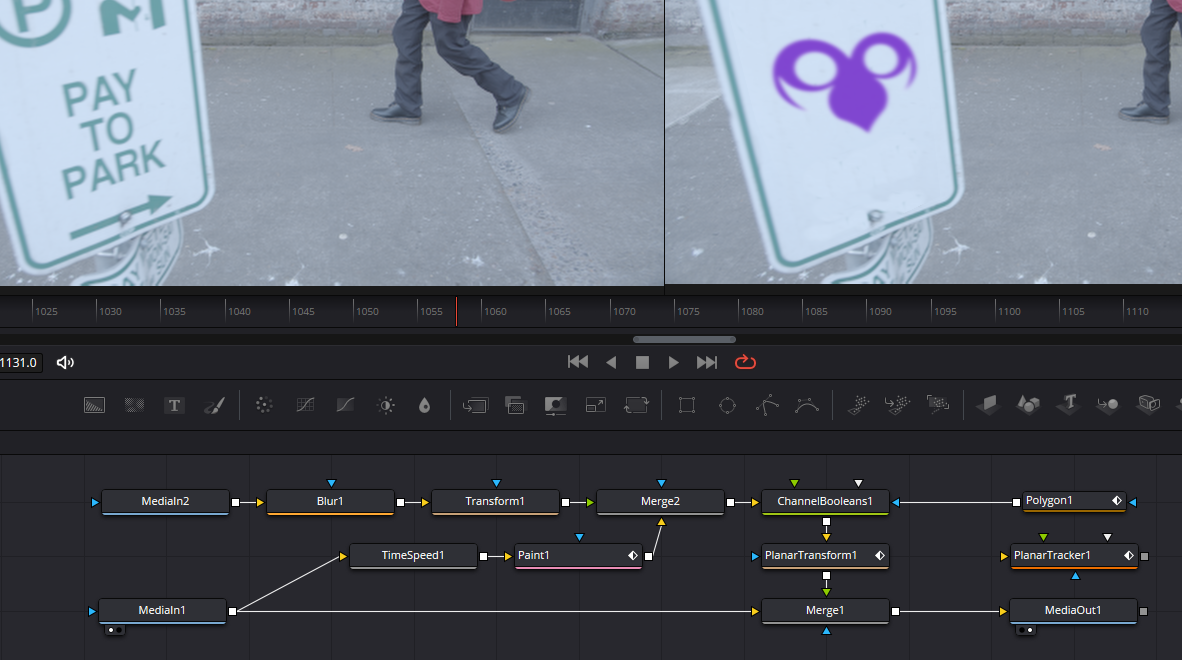Select the Paint1 node
The image size is (1182, 660).
pos(578,556)
